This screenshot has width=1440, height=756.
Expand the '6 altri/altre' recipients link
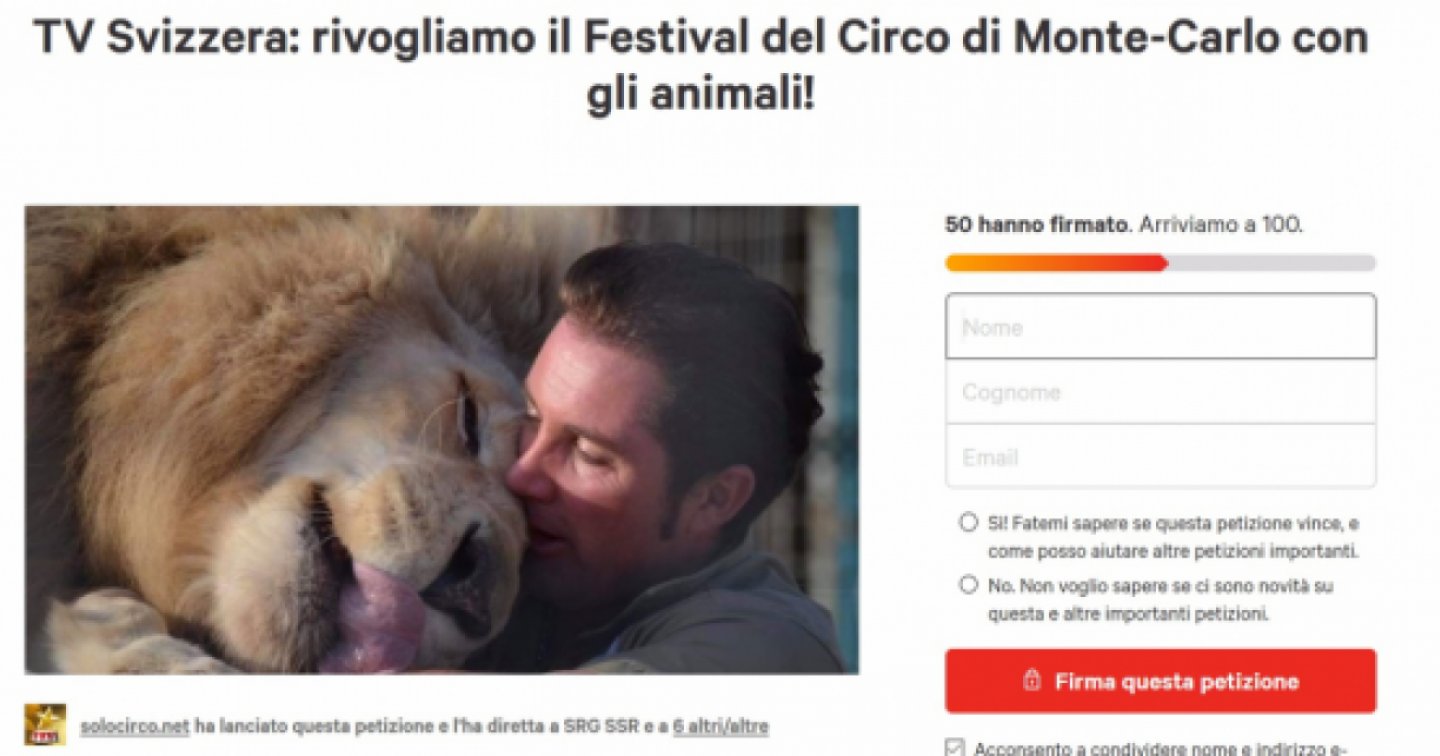[x=720, y=726]
